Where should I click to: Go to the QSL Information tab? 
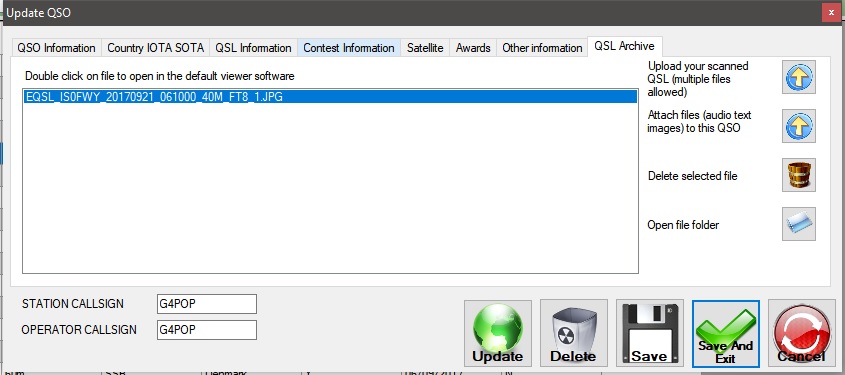pos(253,48)
